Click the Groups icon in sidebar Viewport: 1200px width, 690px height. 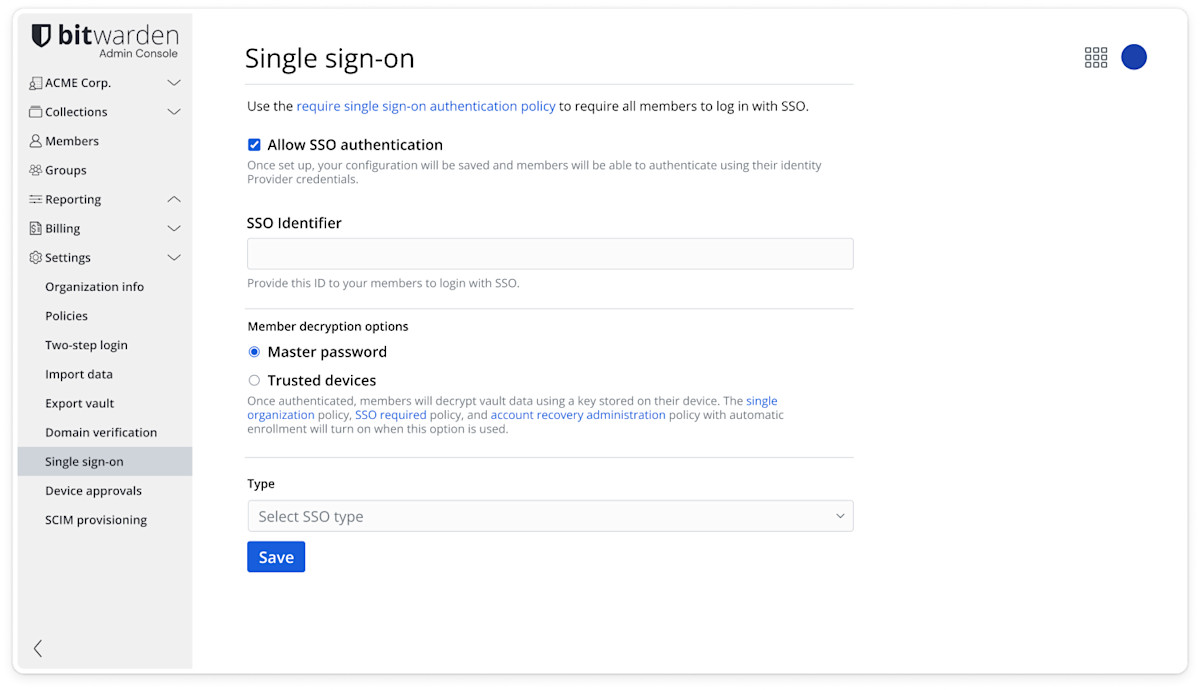[x=36, y=170]
